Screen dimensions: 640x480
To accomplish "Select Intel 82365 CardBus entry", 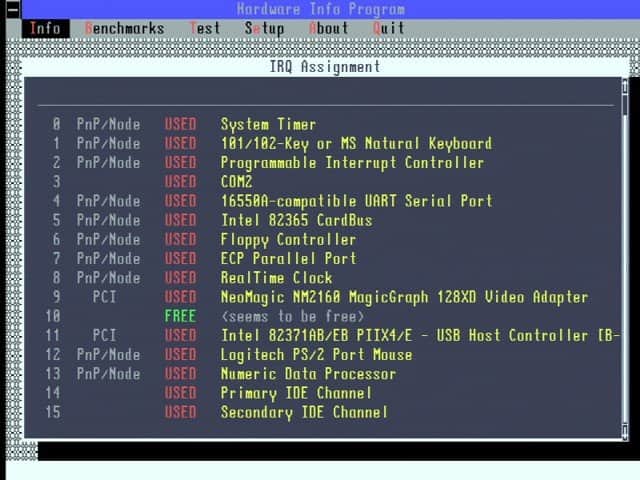I will coord(296,220).
